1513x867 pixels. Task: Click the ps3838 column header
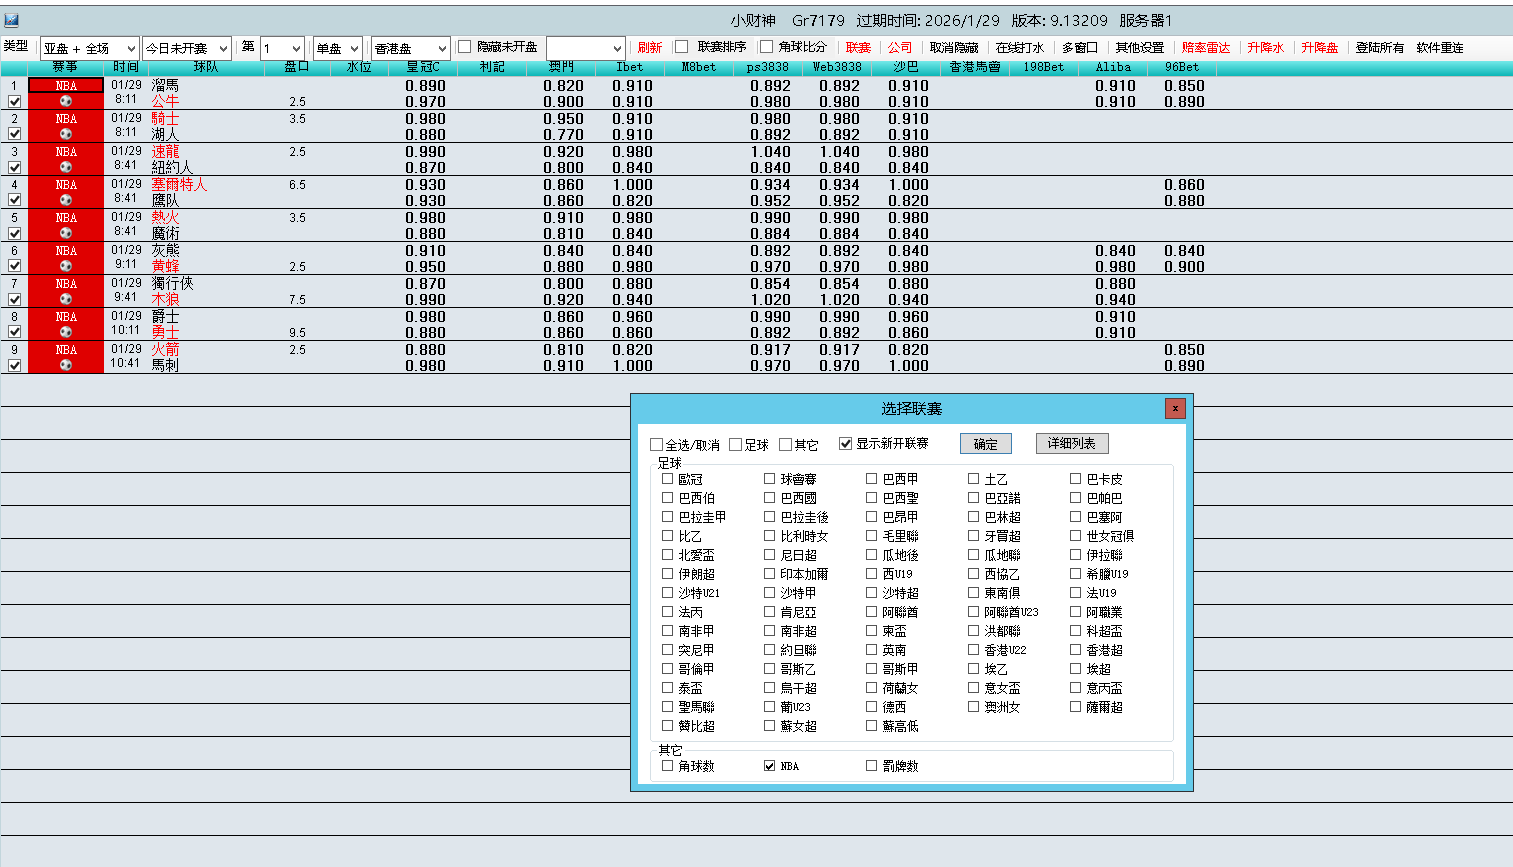pyautogui.click(x=768, y=67)
